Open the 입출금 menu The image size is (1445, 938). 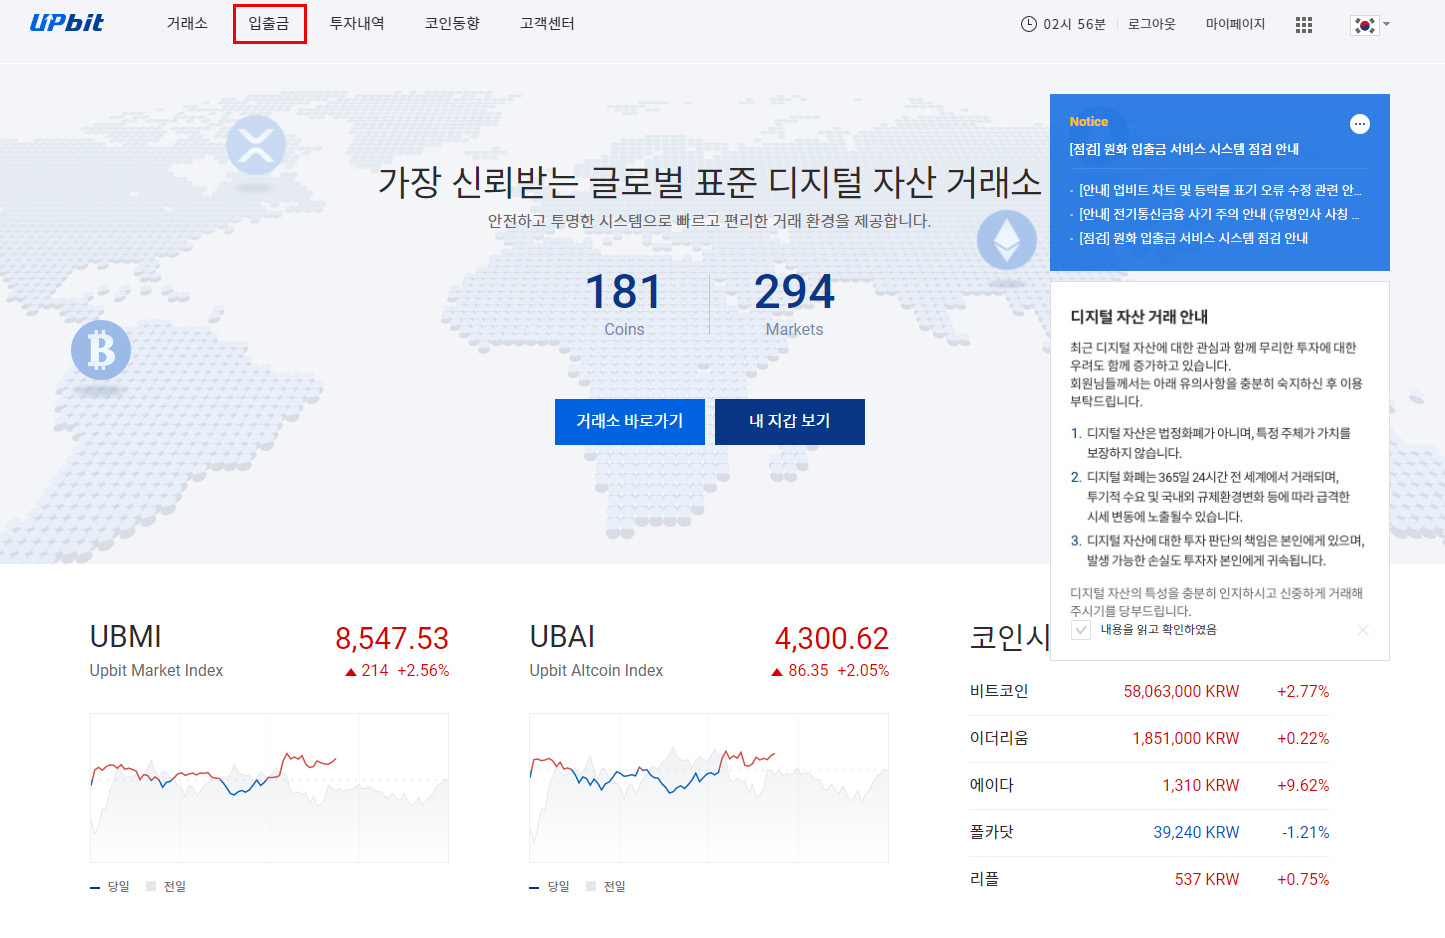pyautogui.click(x=269, y=23)
